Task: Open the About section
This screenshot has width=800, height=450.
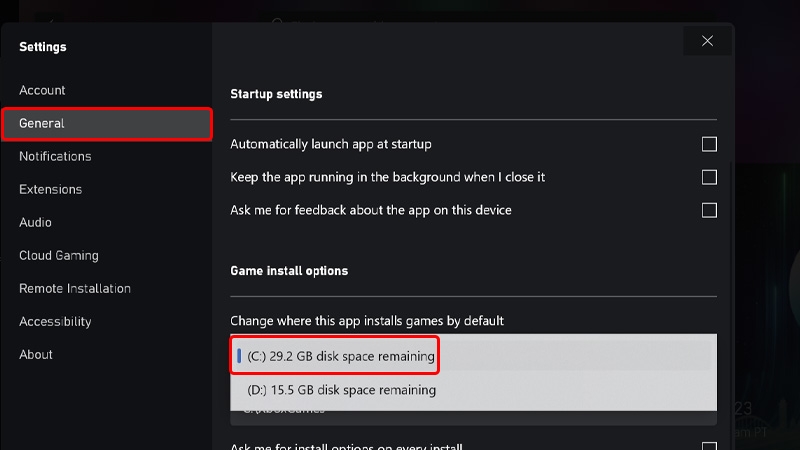Action: tap(36, 355)
